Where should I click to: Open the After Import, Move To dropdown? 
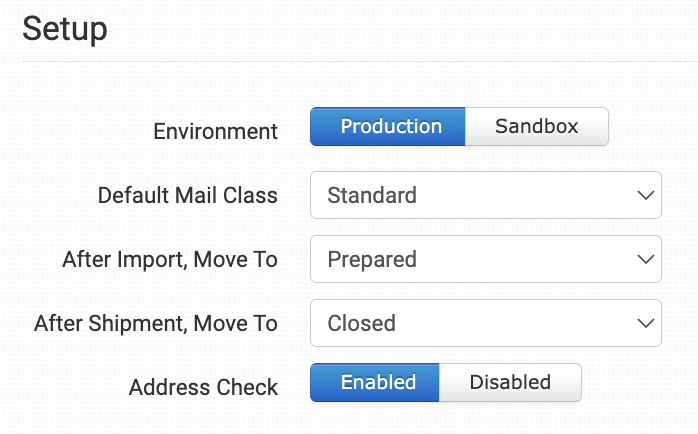pyautogui.click(x=485, y=259)
